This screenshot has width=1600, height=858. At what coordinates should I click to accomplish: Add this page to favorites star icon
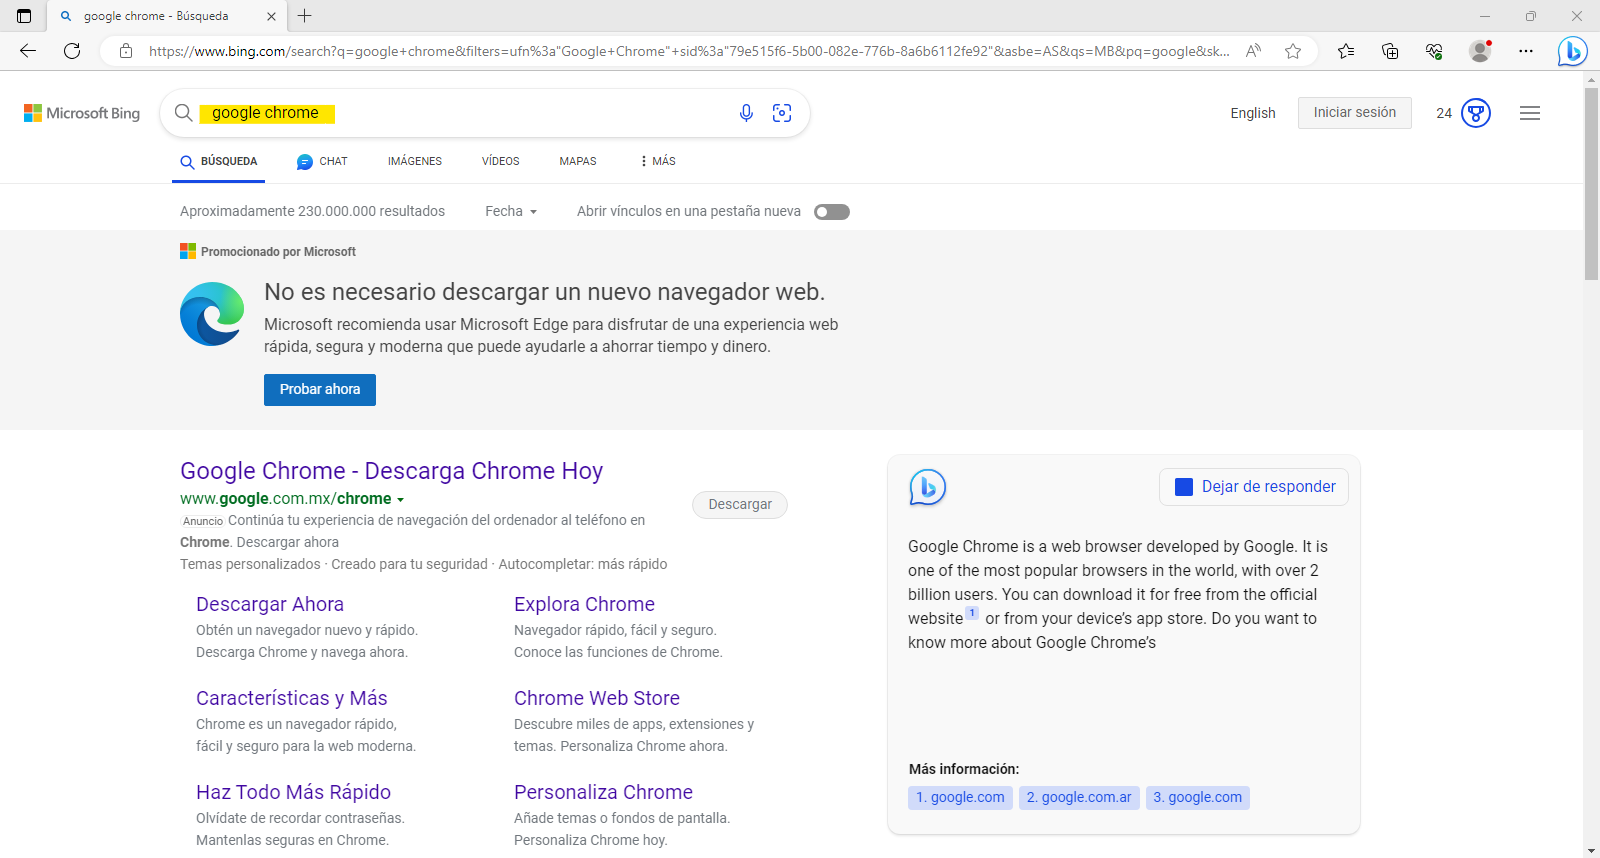(1293, 51)
